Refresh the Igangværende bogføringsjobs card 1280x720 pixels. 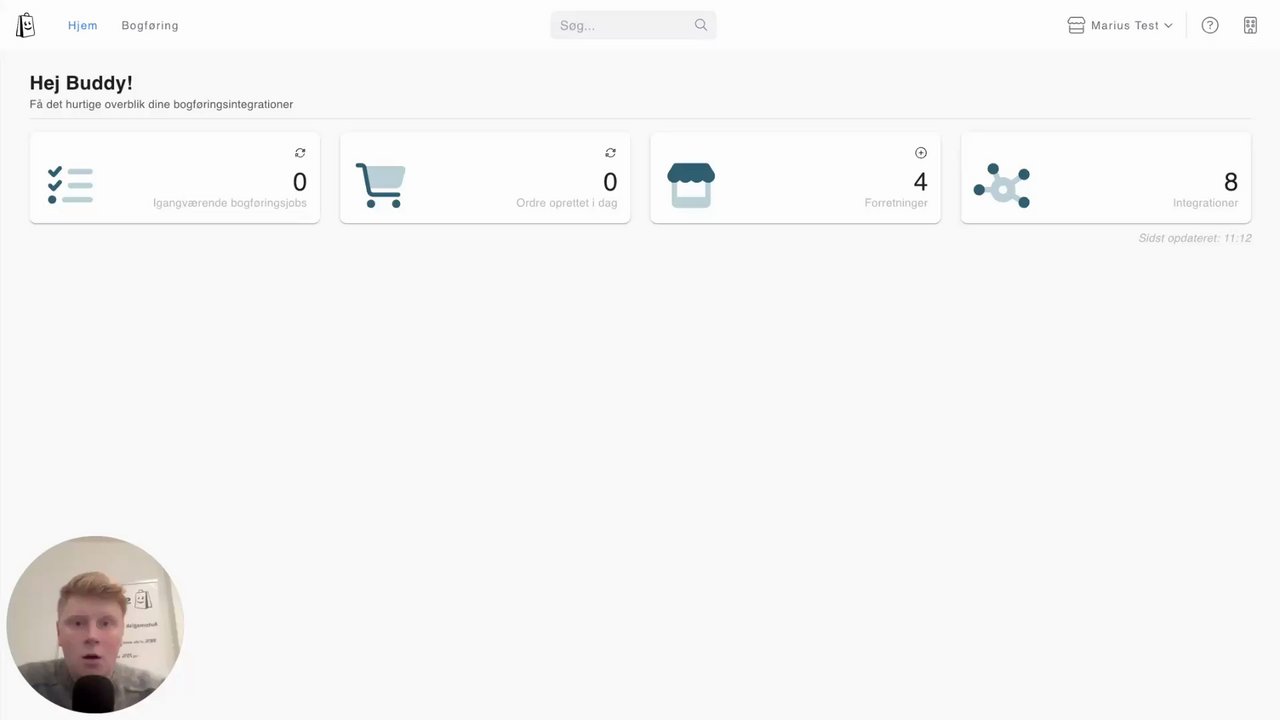point(300,153)
